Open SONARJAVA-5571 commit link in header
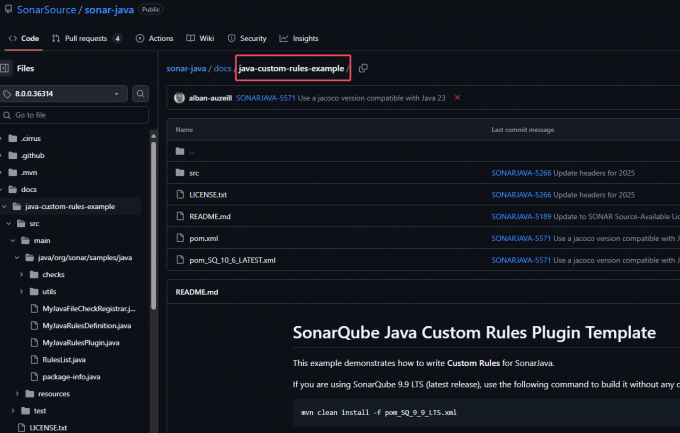This screenshot has width=680, height=433. tap(265, 98)
